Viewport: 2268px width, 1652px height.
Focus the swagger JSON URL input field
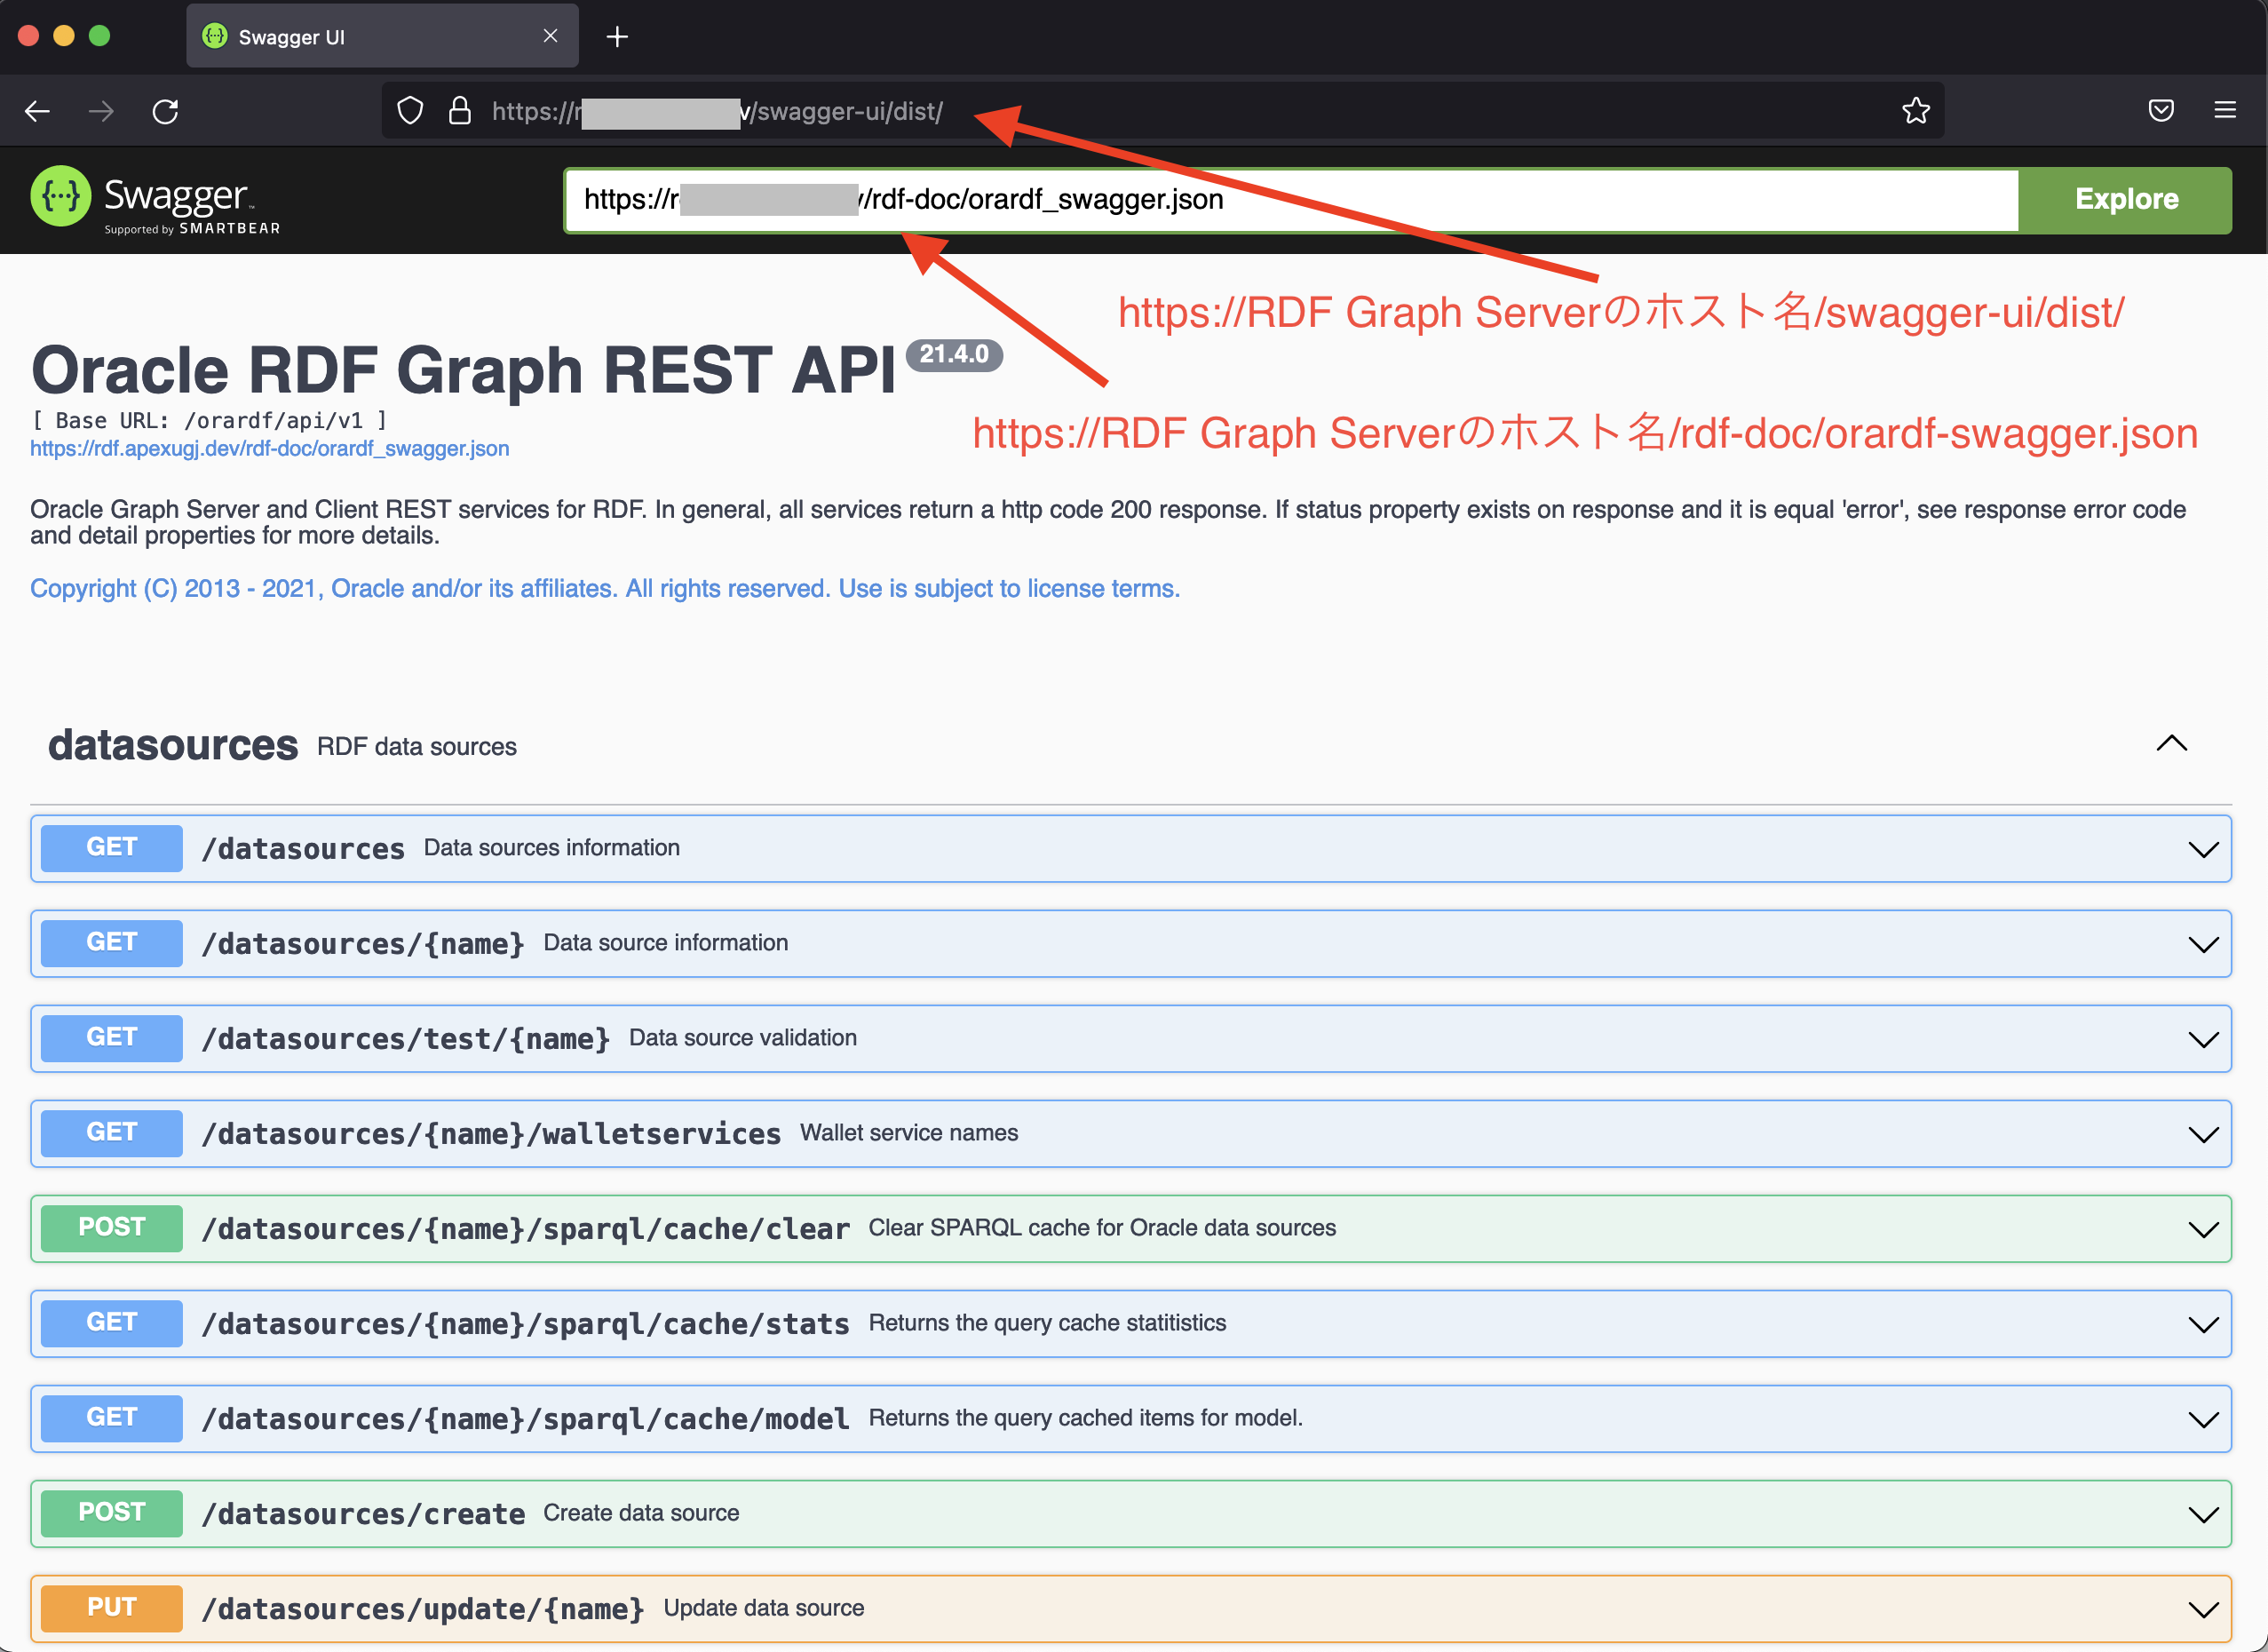tap(1291, 200)
